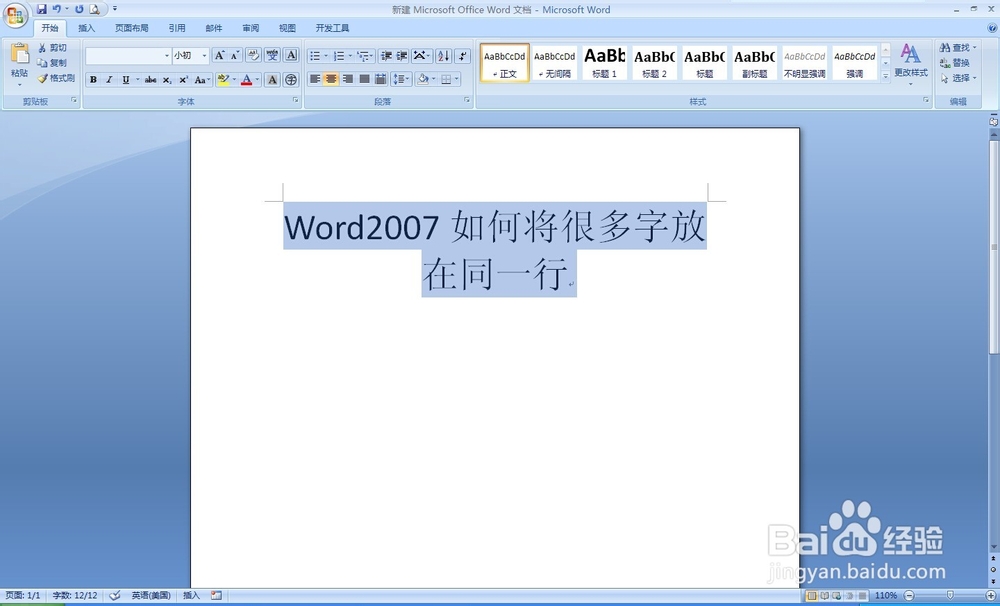Click the Zoom In plus button
The height and width of the screenshot is (606, 1000).
[x=990, y=595]
